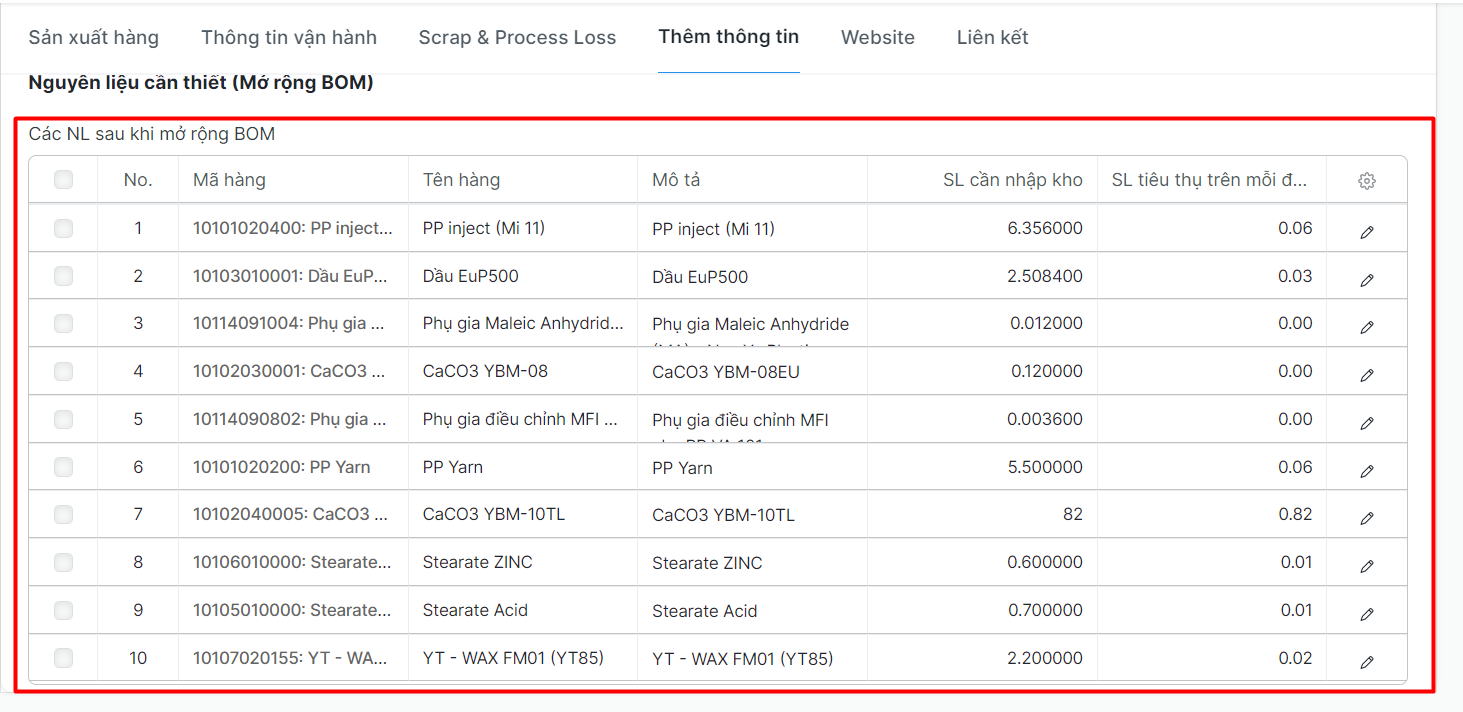Screen dimensions: 1463x712
Task: Open edit for Stearate ZINC row
Action: tap(1366, 566)
